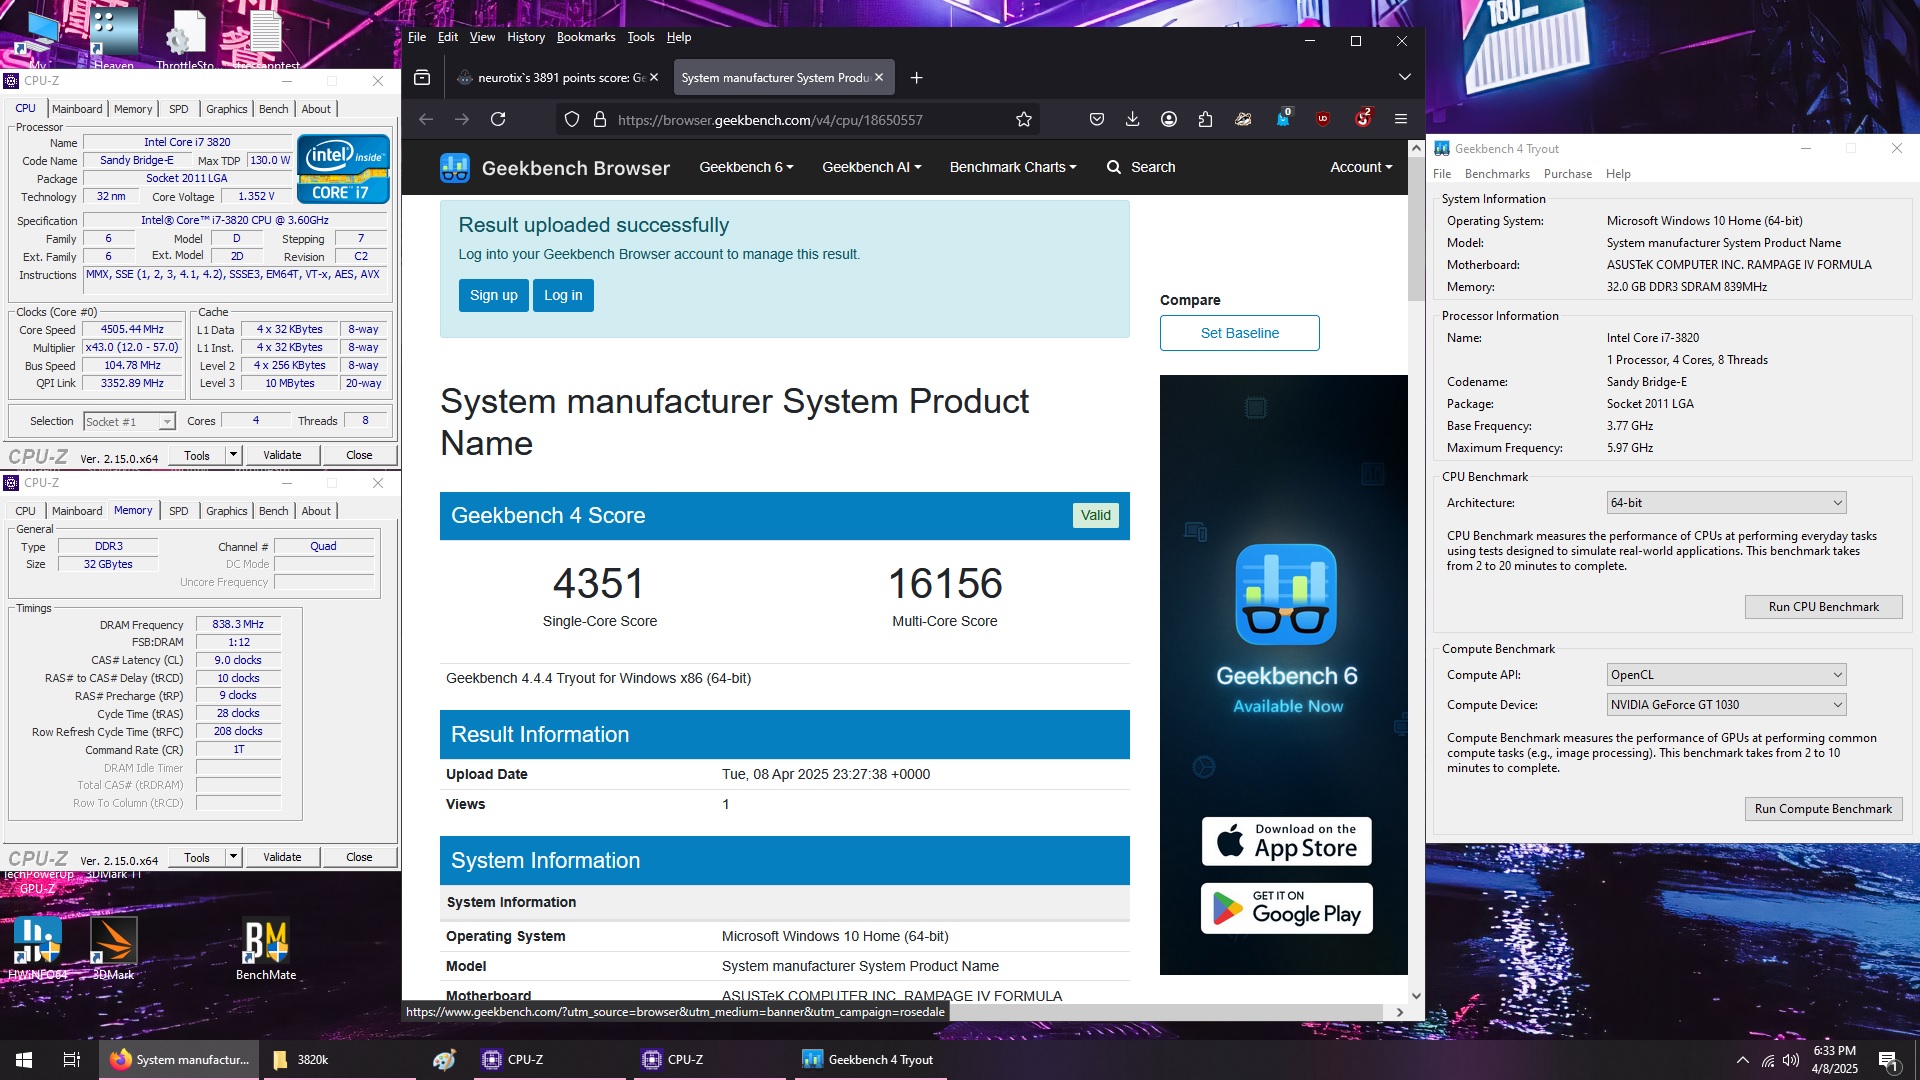Click the browser forward arrow
Image resolution: width=1920 pixels, height=1080 pixels.
462,119
